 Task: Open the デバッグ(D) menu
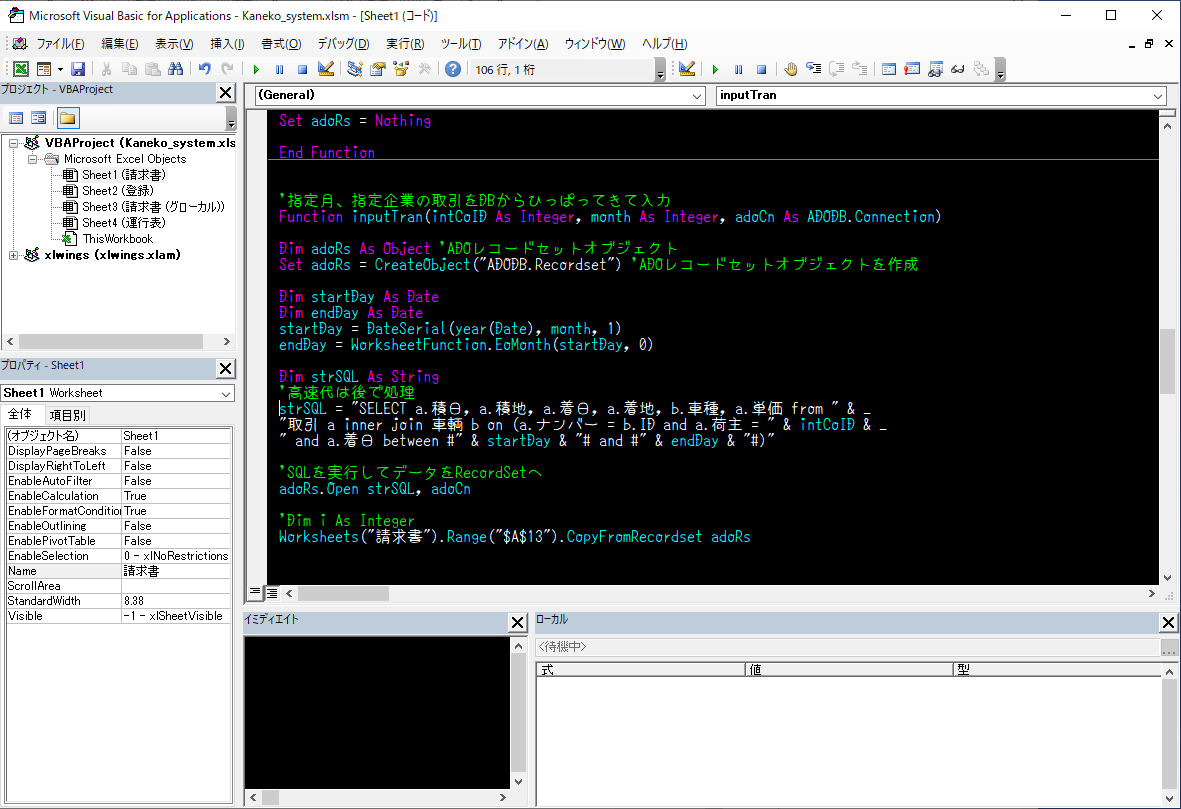(x=343, y=44)
